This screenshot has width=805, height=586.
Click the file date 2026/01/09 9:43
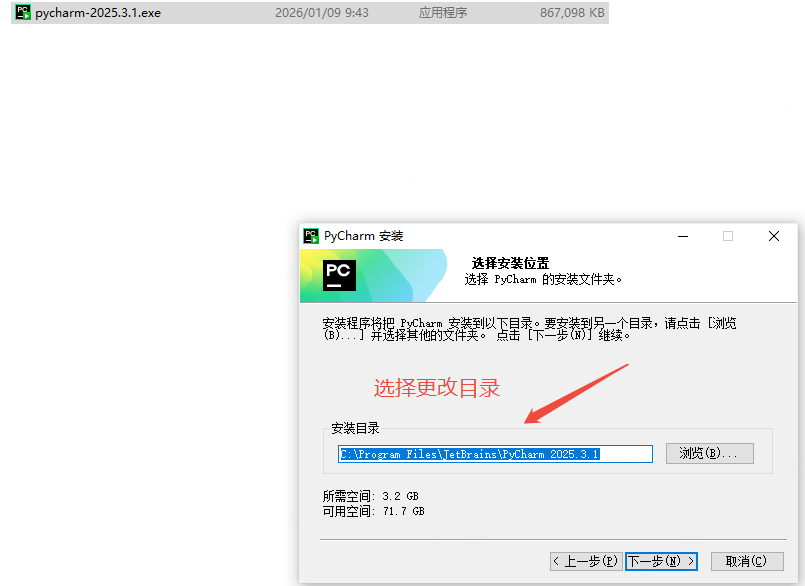(322, 13)
